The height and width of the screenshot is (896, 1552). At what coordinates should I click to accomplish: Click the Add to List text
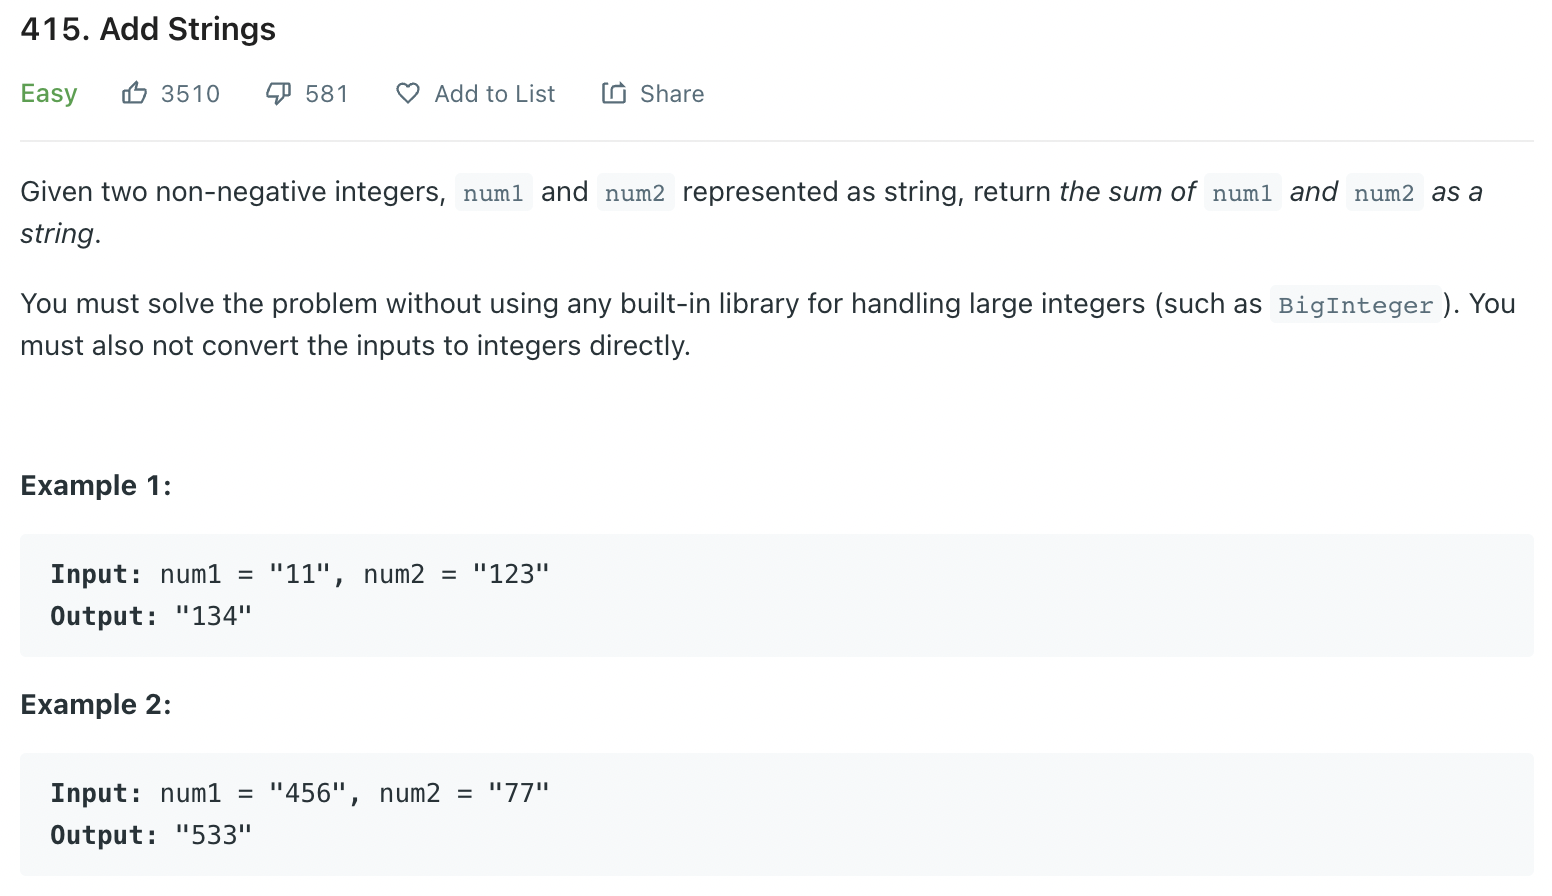[495, 94]
